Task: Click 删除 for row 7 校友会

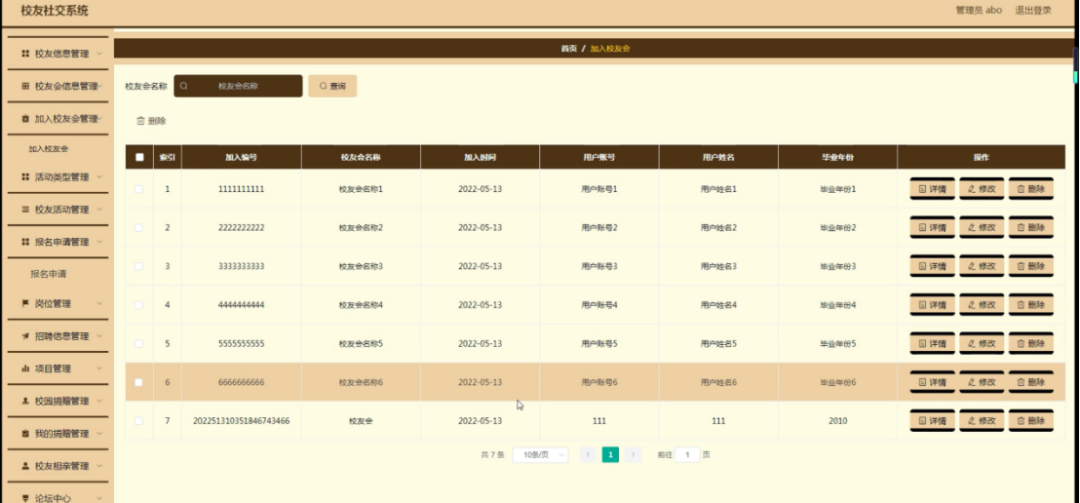Action: click(1031, 420)
